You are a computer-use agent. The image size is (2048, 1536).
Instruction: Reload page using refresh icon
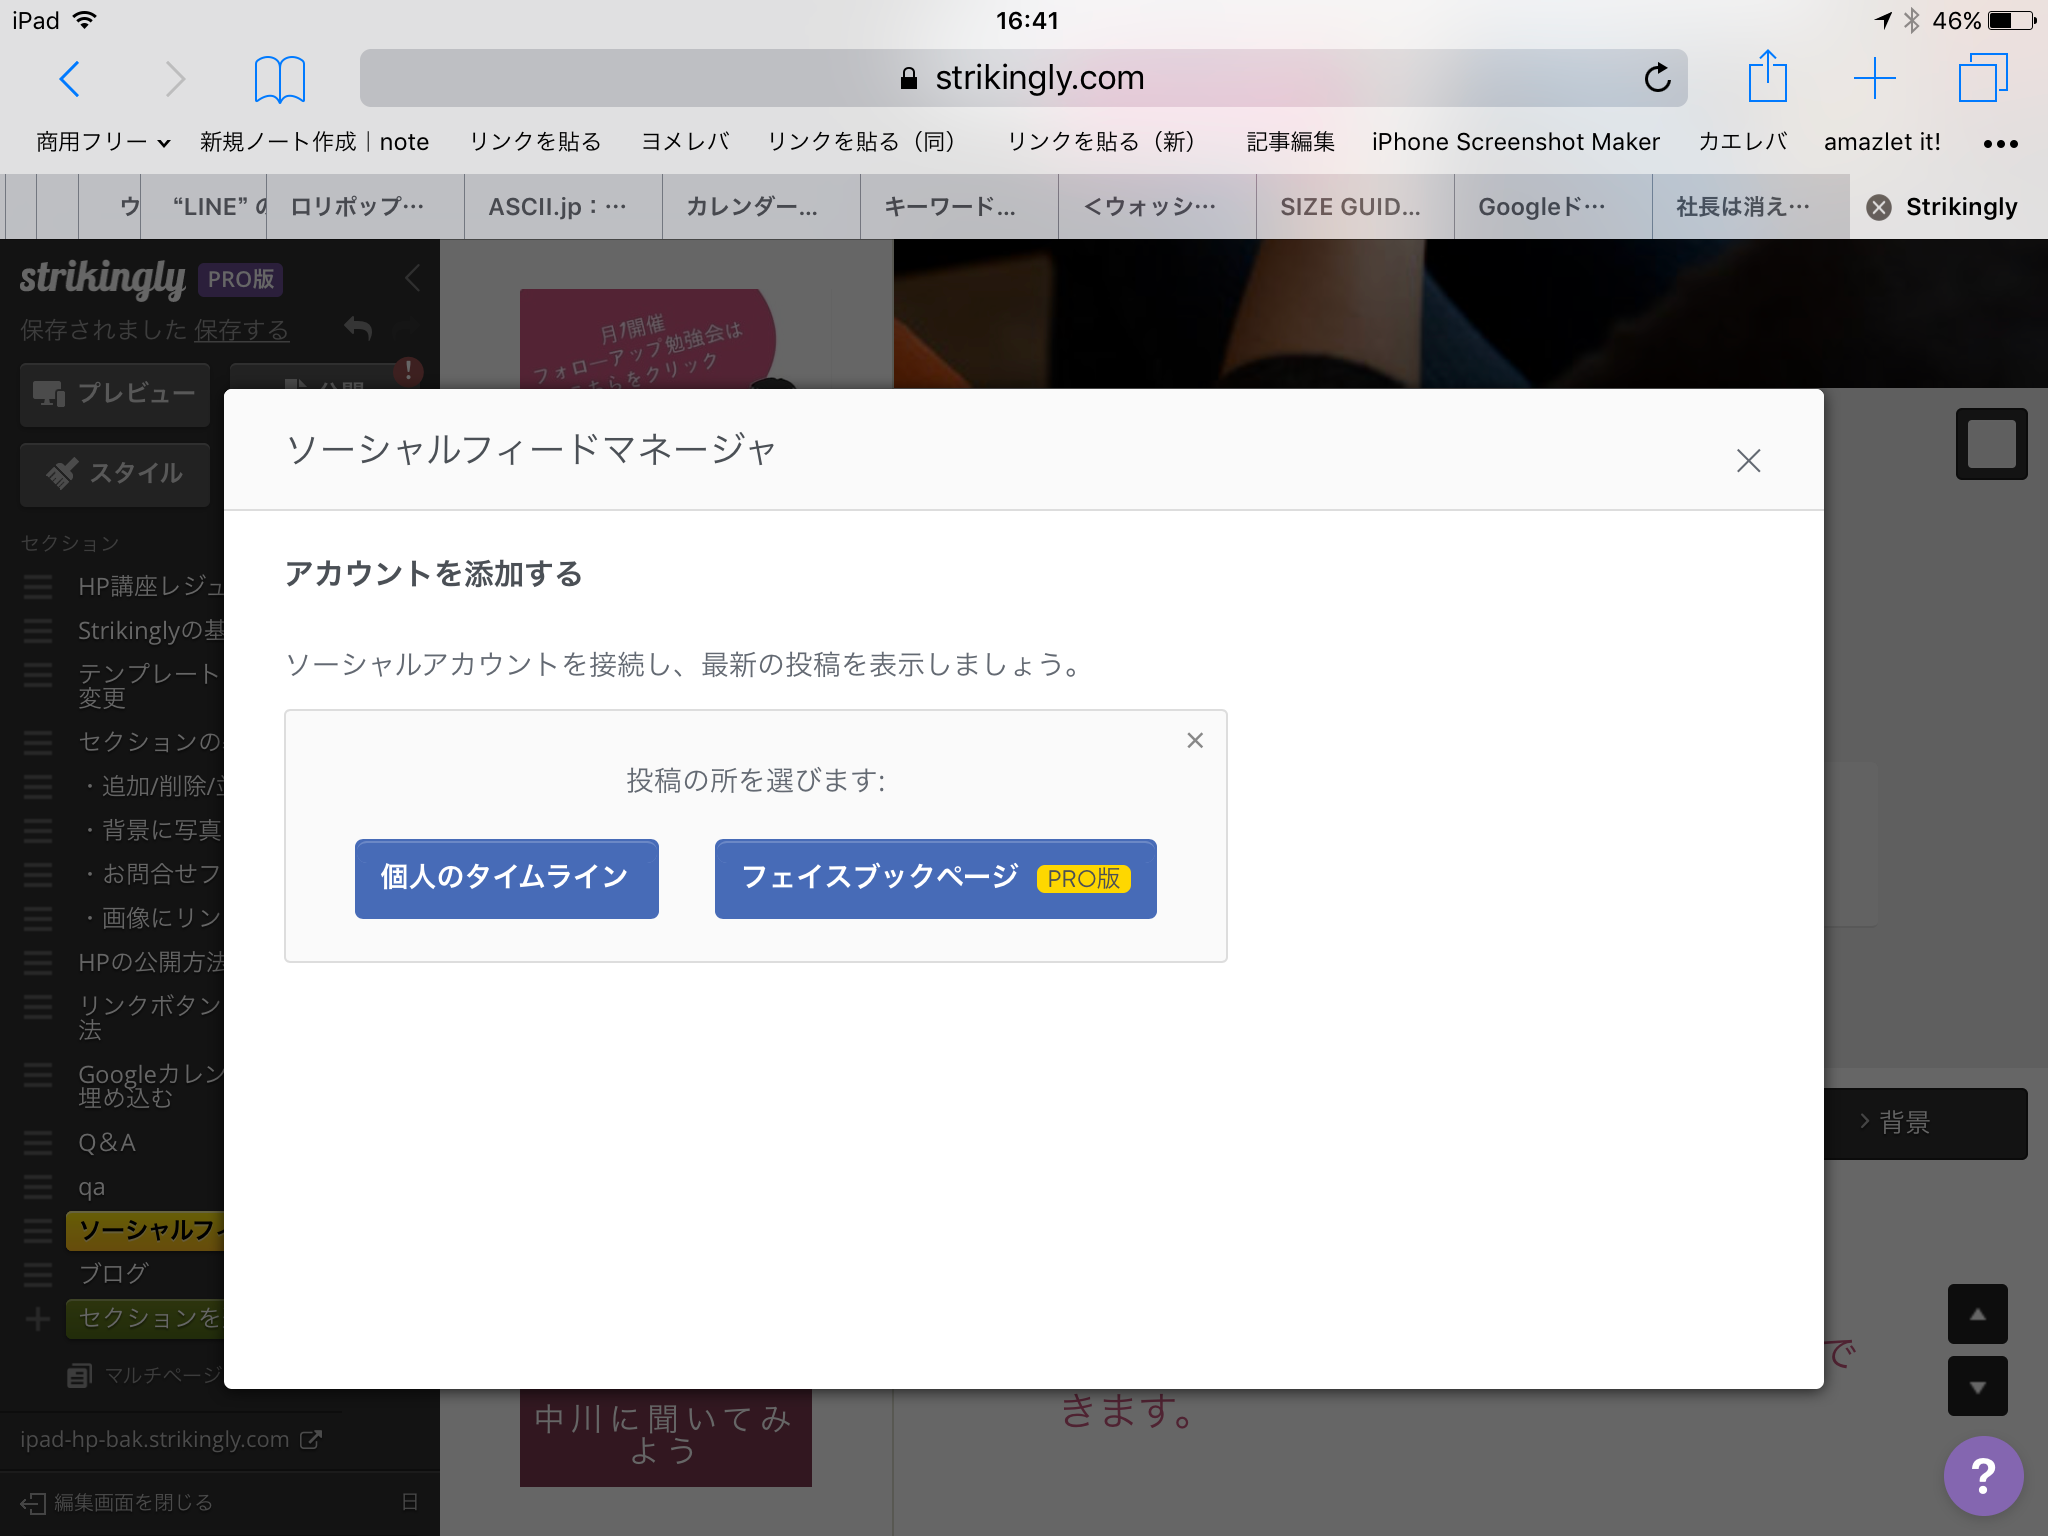(1657, 78)
